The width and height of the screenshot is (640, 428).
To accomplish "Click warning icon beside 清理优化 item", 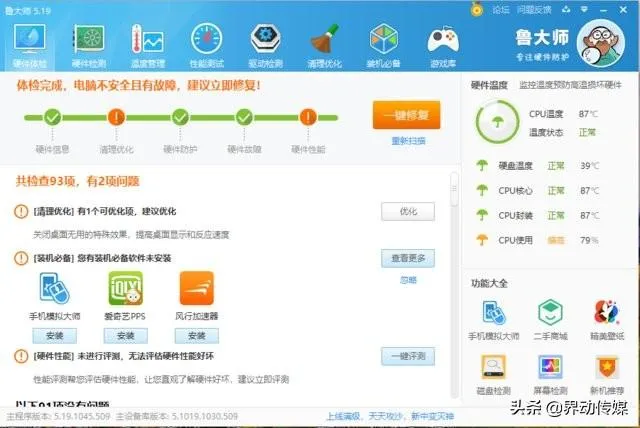I will (21, 211).
